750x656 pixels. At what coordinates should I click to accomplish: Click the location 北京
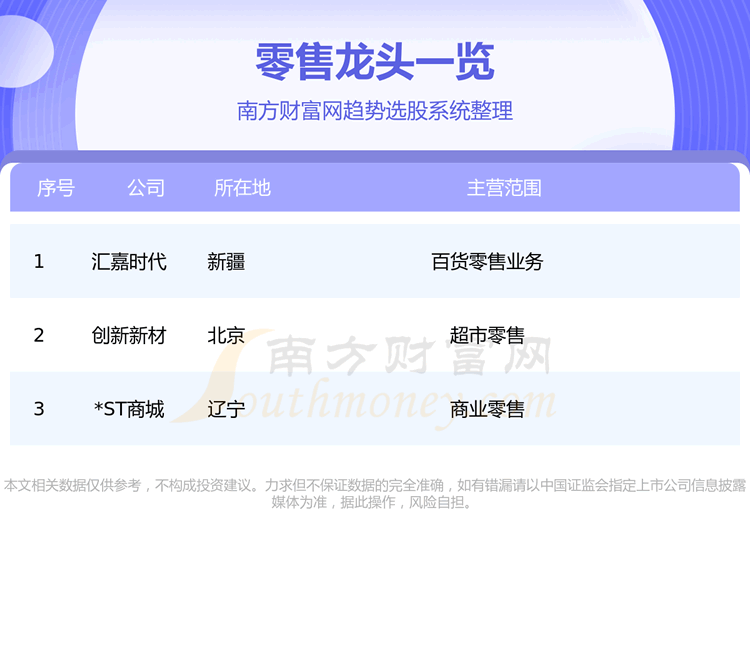226,336
